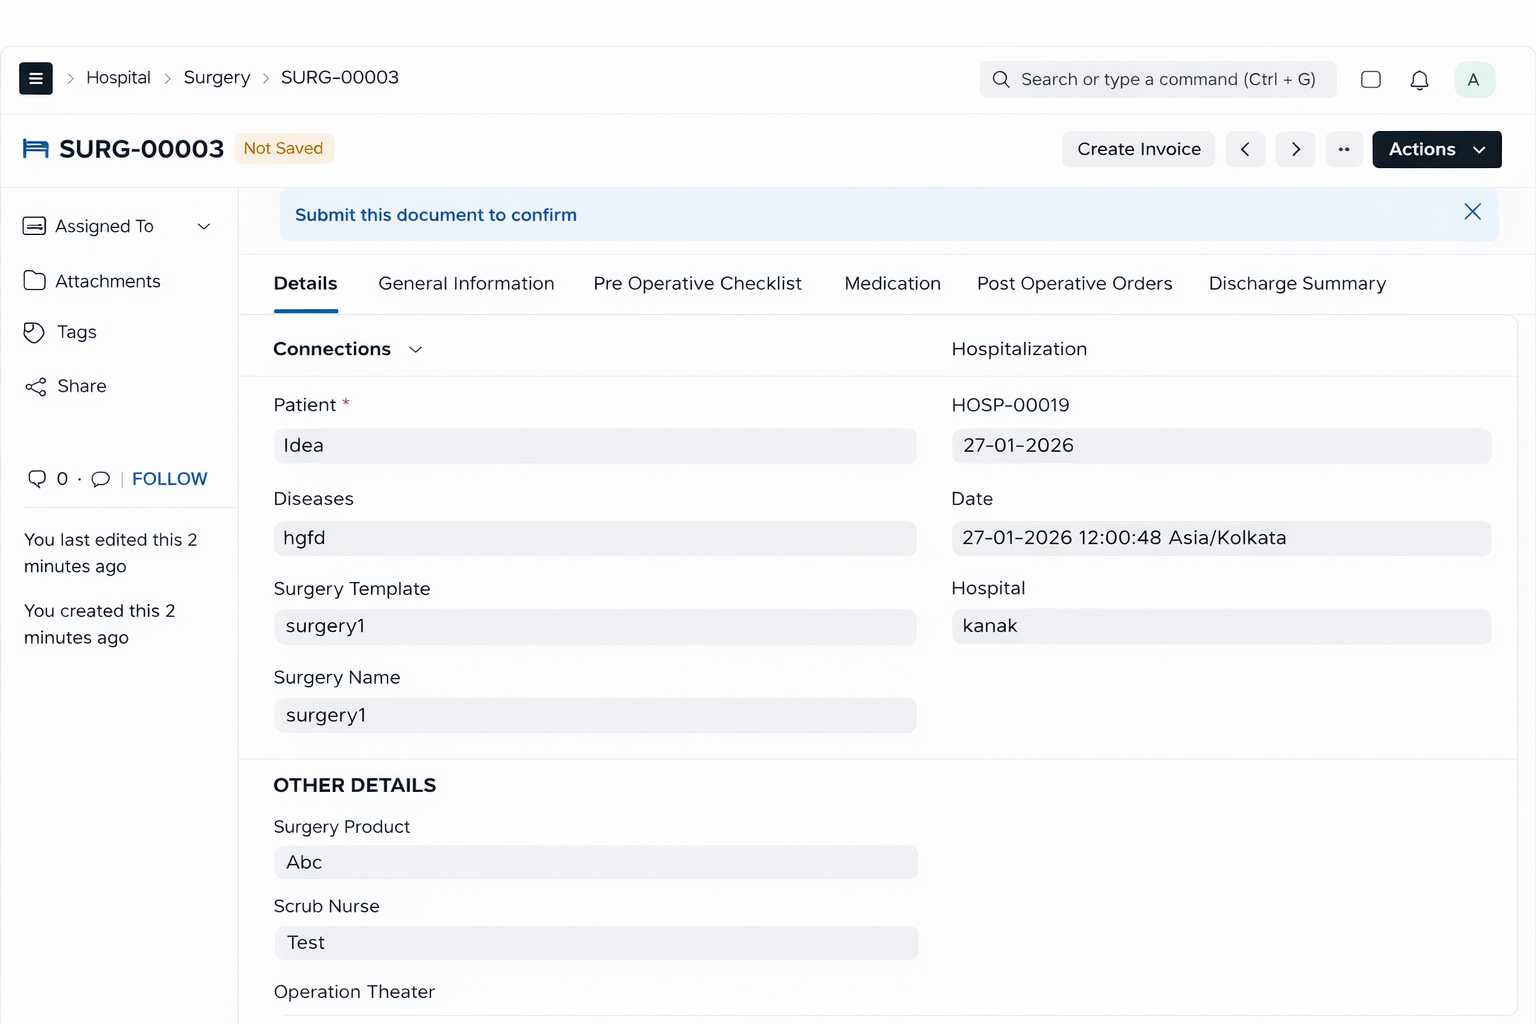Go to Hospital breadcrumb
The width and height of the screenshot is (1536, 1024).
[118, 78]
